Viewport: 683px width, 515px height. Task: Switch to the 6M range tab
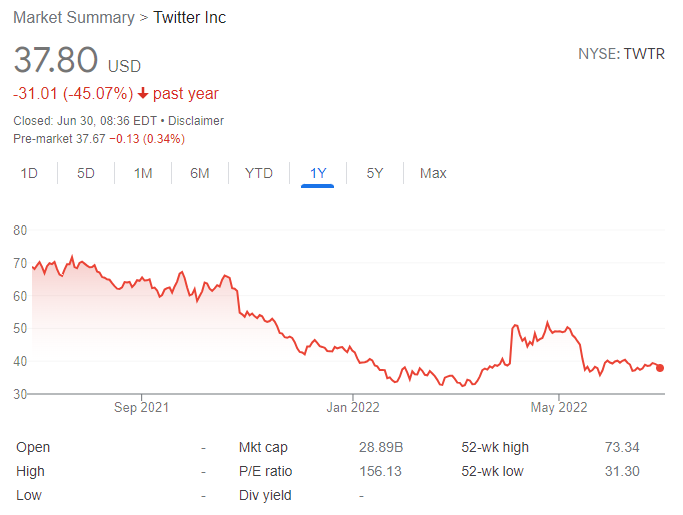click(x=200, y=173)
